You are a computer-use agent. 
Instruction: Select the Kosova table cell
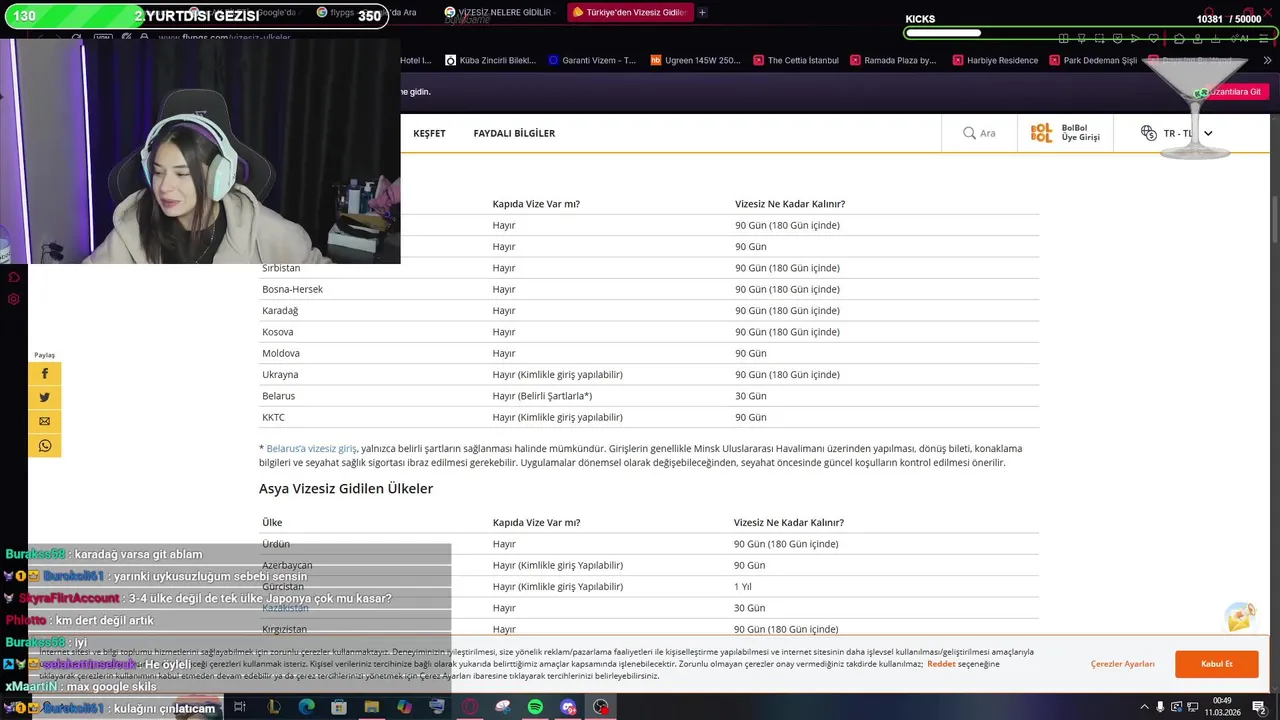coord(278,332)
